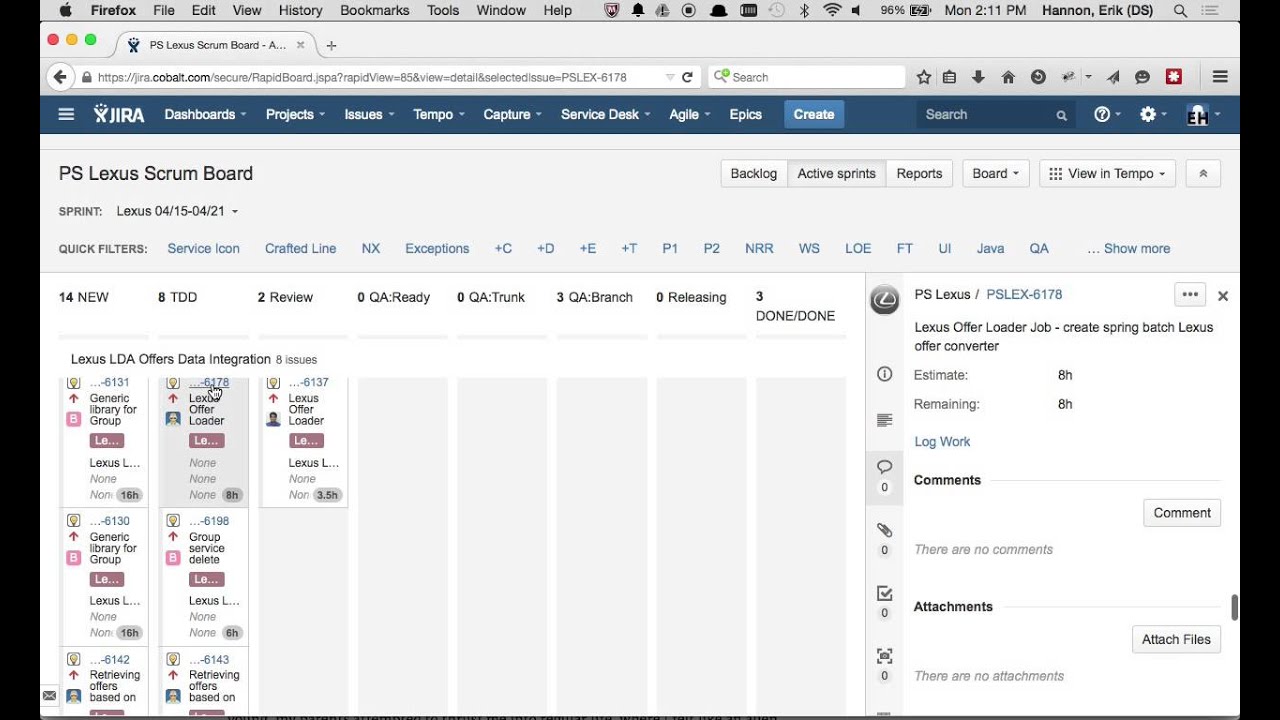Screen dimensions: 1280x720
Task: Collapse board header with chevron button
Action: [1203, 173]
